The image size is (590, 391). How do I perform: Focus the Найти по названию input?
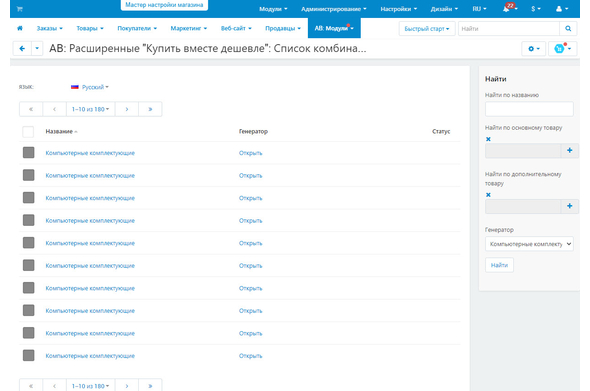coord(529,109)
